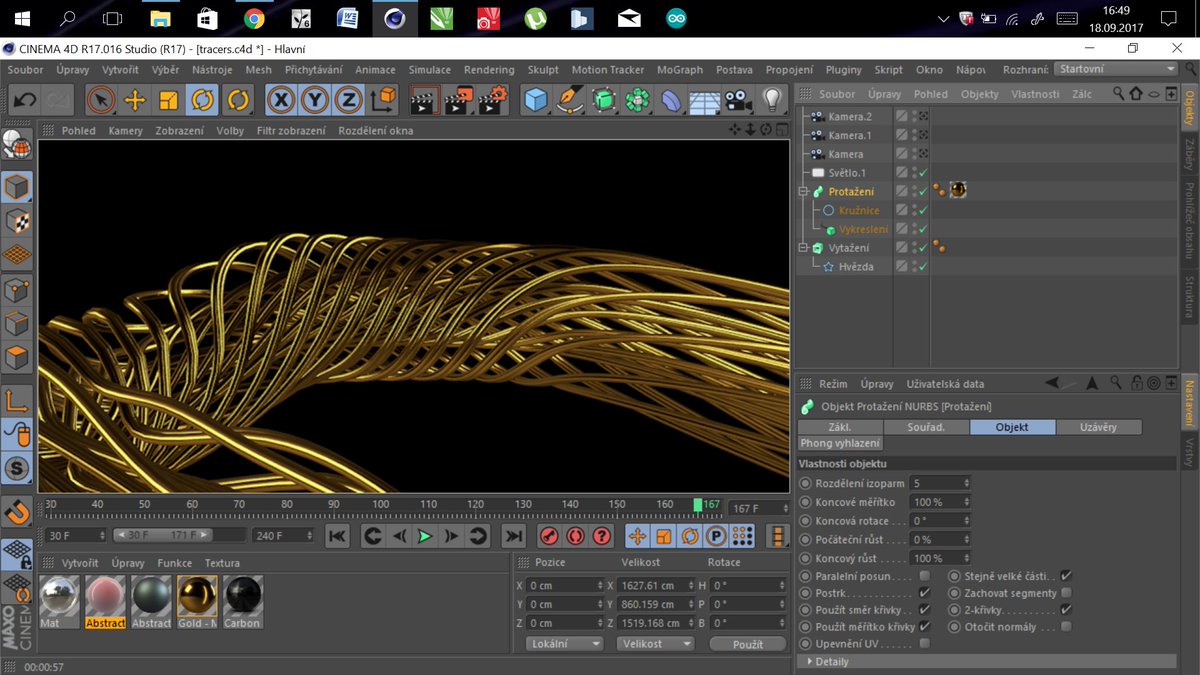Switch to the Uzávěry tab
The image size is (1200, 675).
tap(1098, 427)
